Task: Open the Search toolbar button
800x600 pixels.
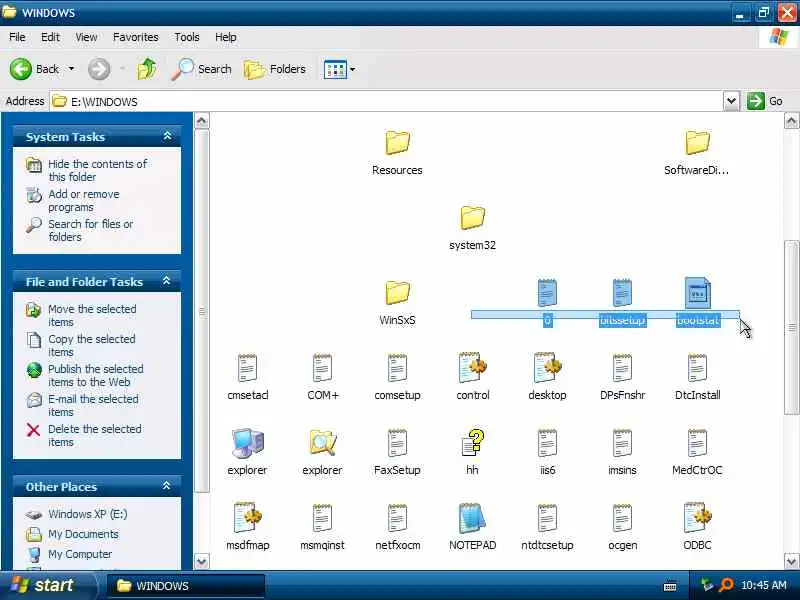Action: tap(202, 69)
